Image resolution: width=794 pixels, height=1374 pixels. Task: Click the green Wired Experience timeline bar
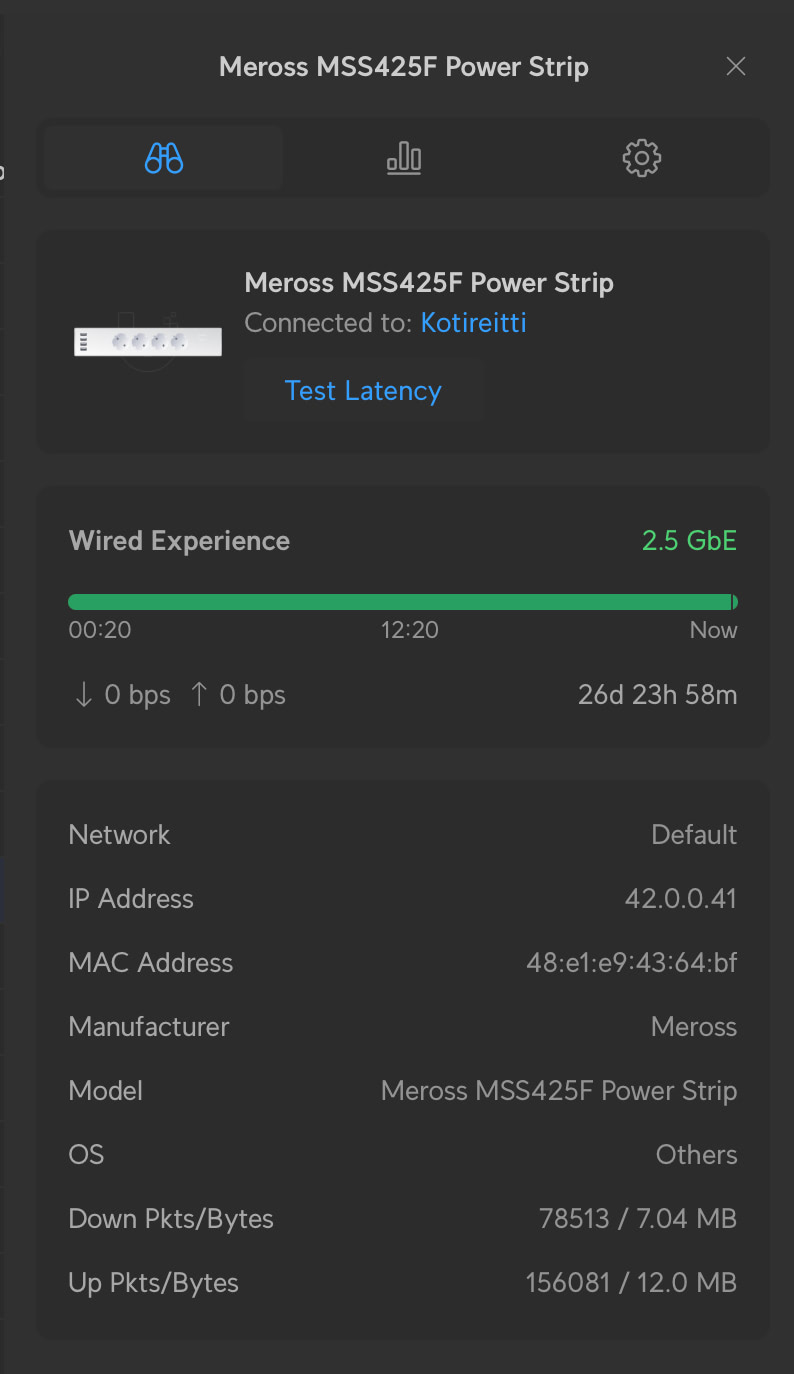coord(400,602)
